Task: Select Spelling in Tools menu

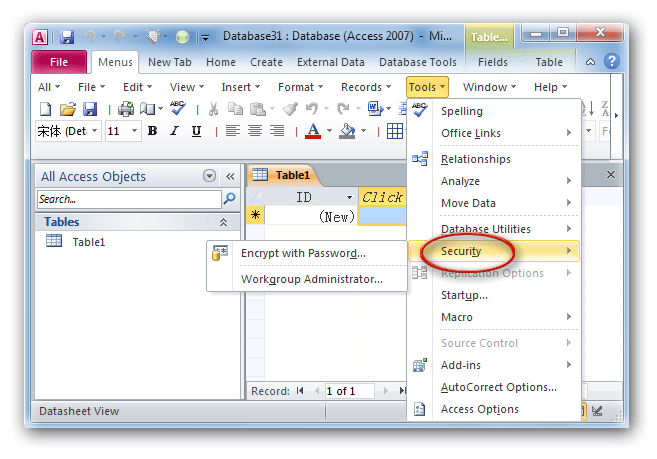Action: pyautogui.click(x=494, y=111)
